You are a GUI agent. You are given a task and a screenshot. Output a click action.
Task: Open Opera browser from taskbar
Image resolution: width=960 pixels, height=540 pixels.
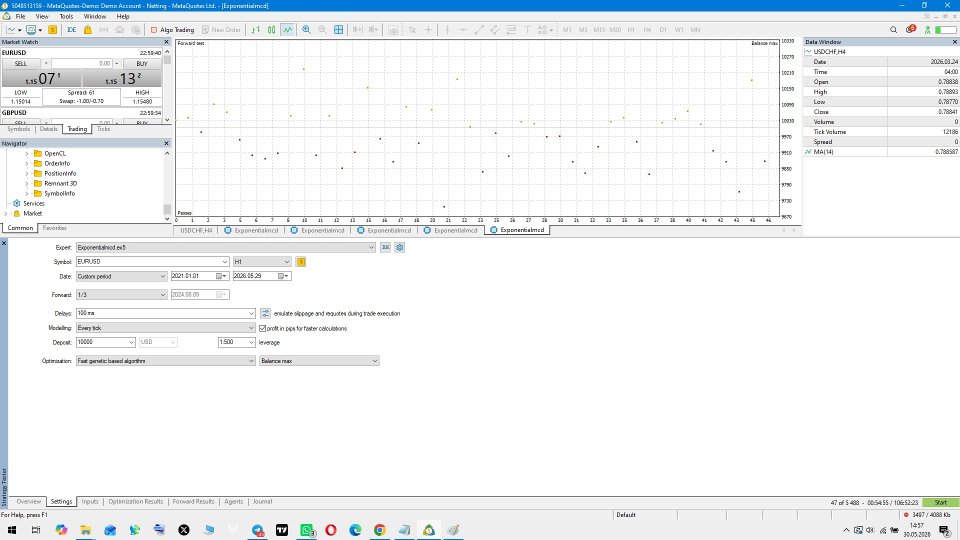point(331,530)
